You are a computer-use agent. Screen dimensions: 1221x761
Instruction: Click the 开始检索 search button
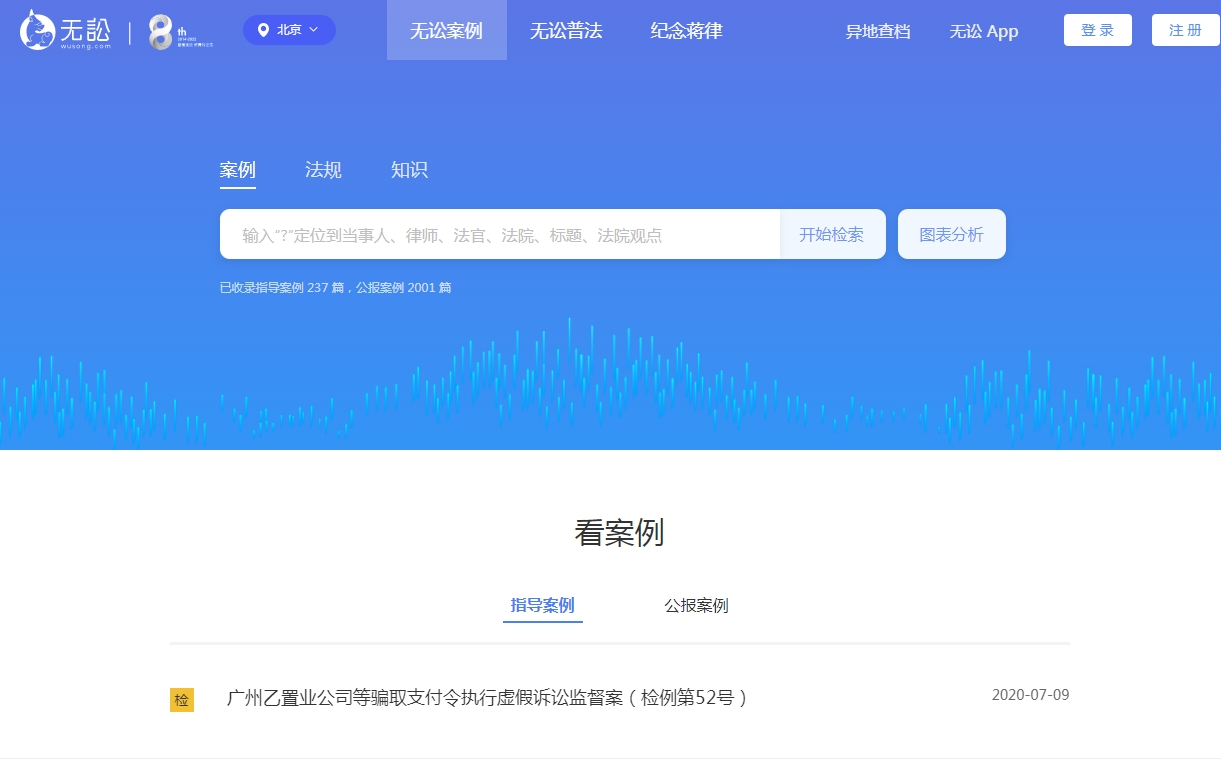tap(832, 233)
